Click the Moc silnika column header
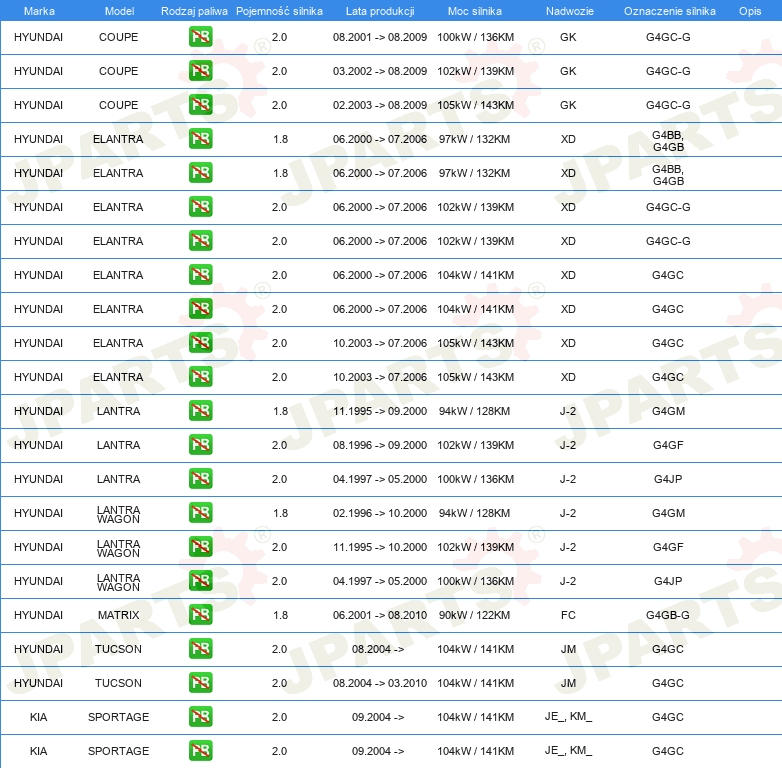The width and height of the screenshot is (782, 768). [x=474, y=11]
